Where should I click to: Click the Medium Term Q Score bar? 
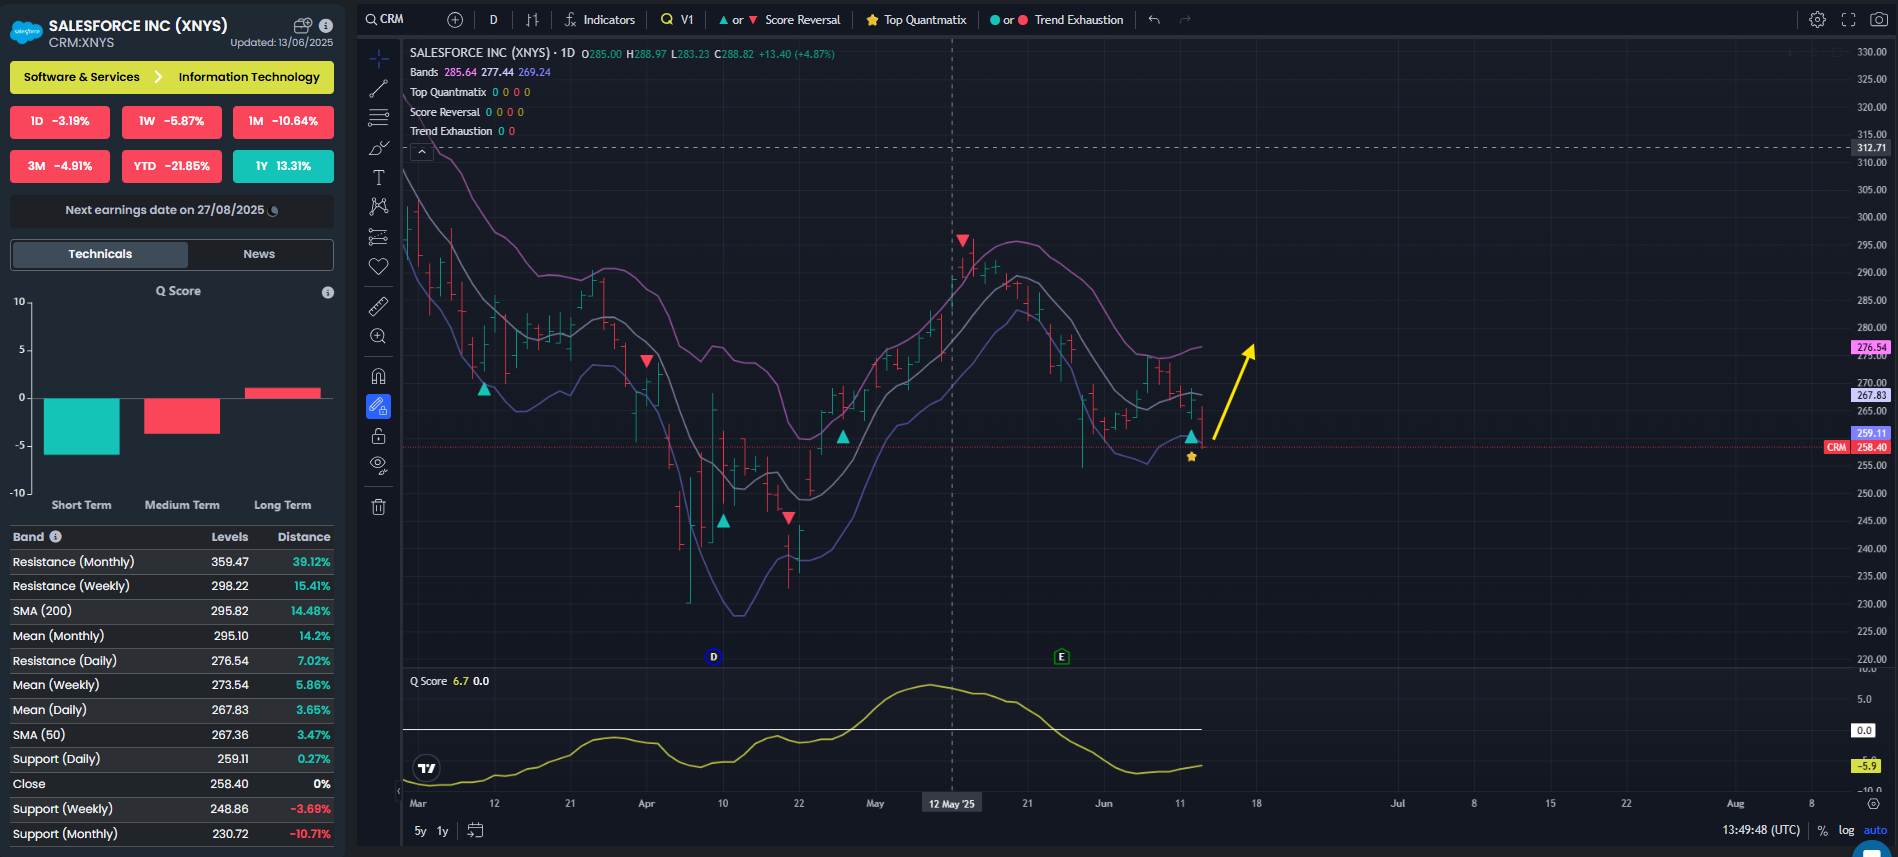[x=182, y=416]
